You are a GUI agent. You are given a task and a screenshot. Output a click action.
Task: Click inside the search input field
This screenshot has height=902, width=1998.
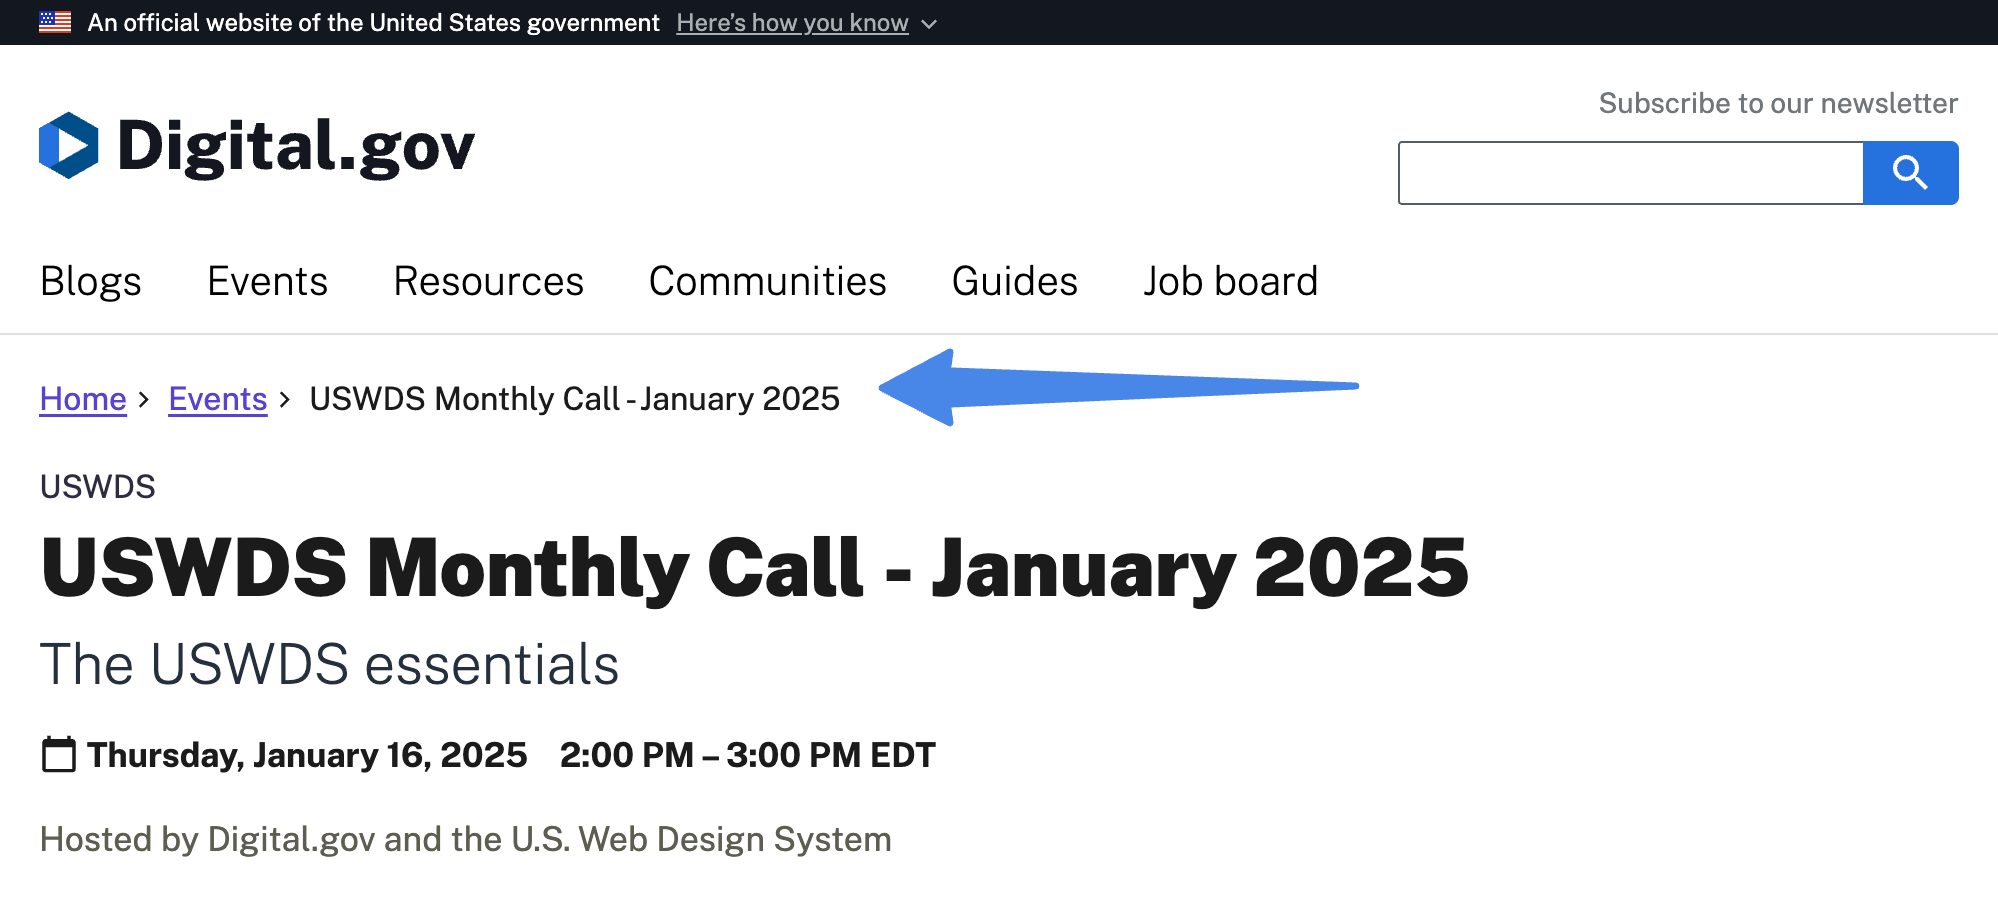pyautogui.click(x=1630, y=172)
